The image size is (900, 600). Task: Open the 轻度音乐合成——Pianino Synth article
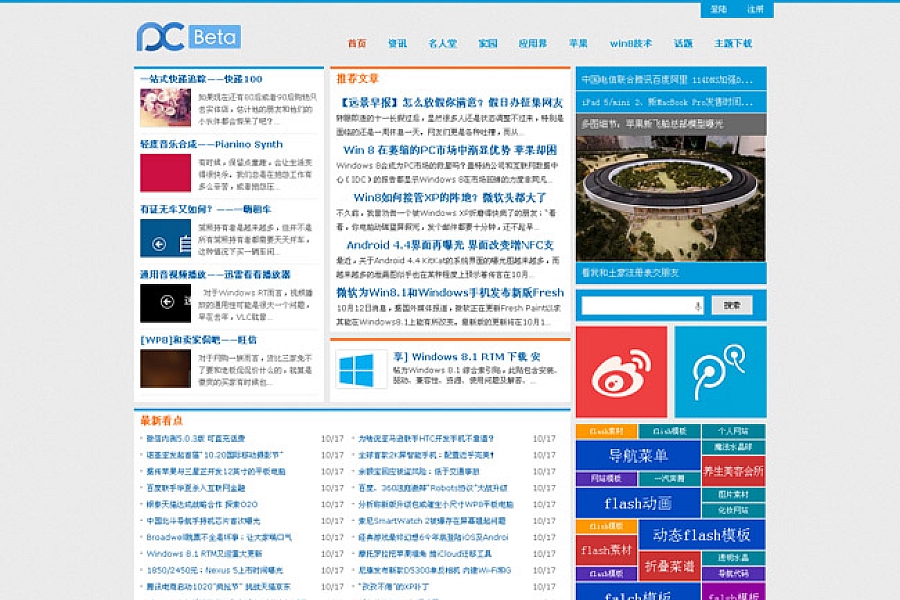click(x=211, y=144)
